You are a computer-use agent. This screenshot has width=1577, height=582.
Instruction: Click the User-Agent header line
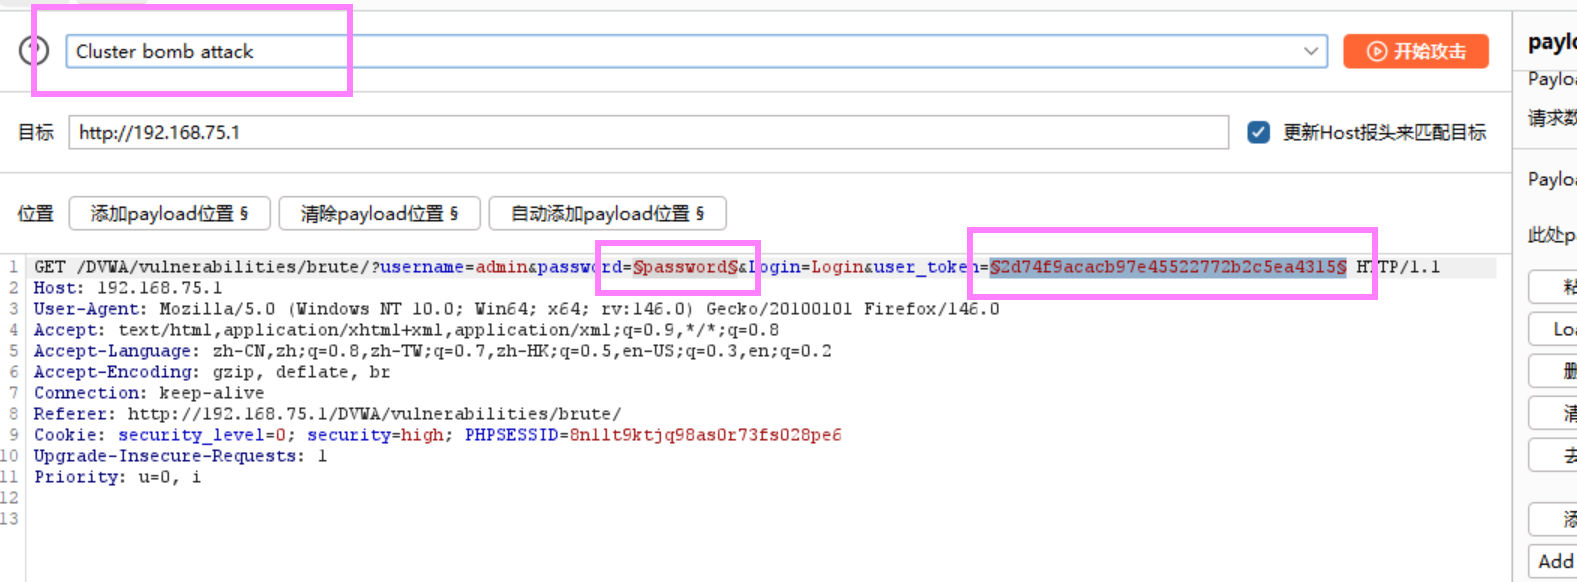(516, 309)
